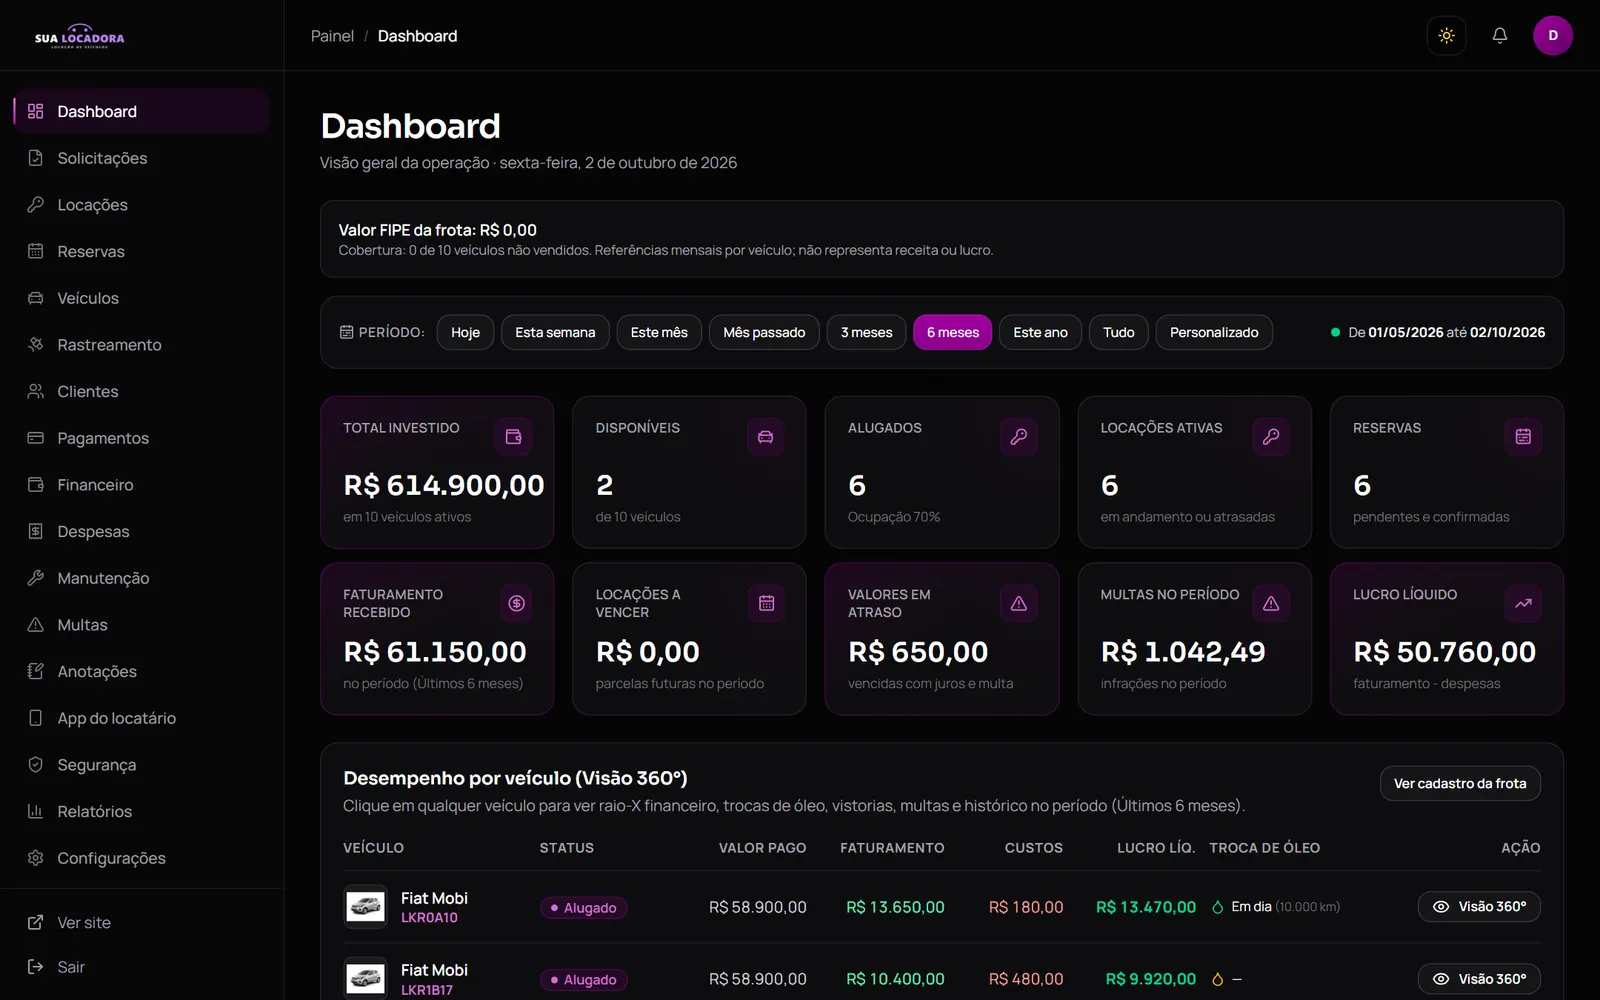
Task: Click the Lucro Líquido trend icon
Action: click(1523, 603)
